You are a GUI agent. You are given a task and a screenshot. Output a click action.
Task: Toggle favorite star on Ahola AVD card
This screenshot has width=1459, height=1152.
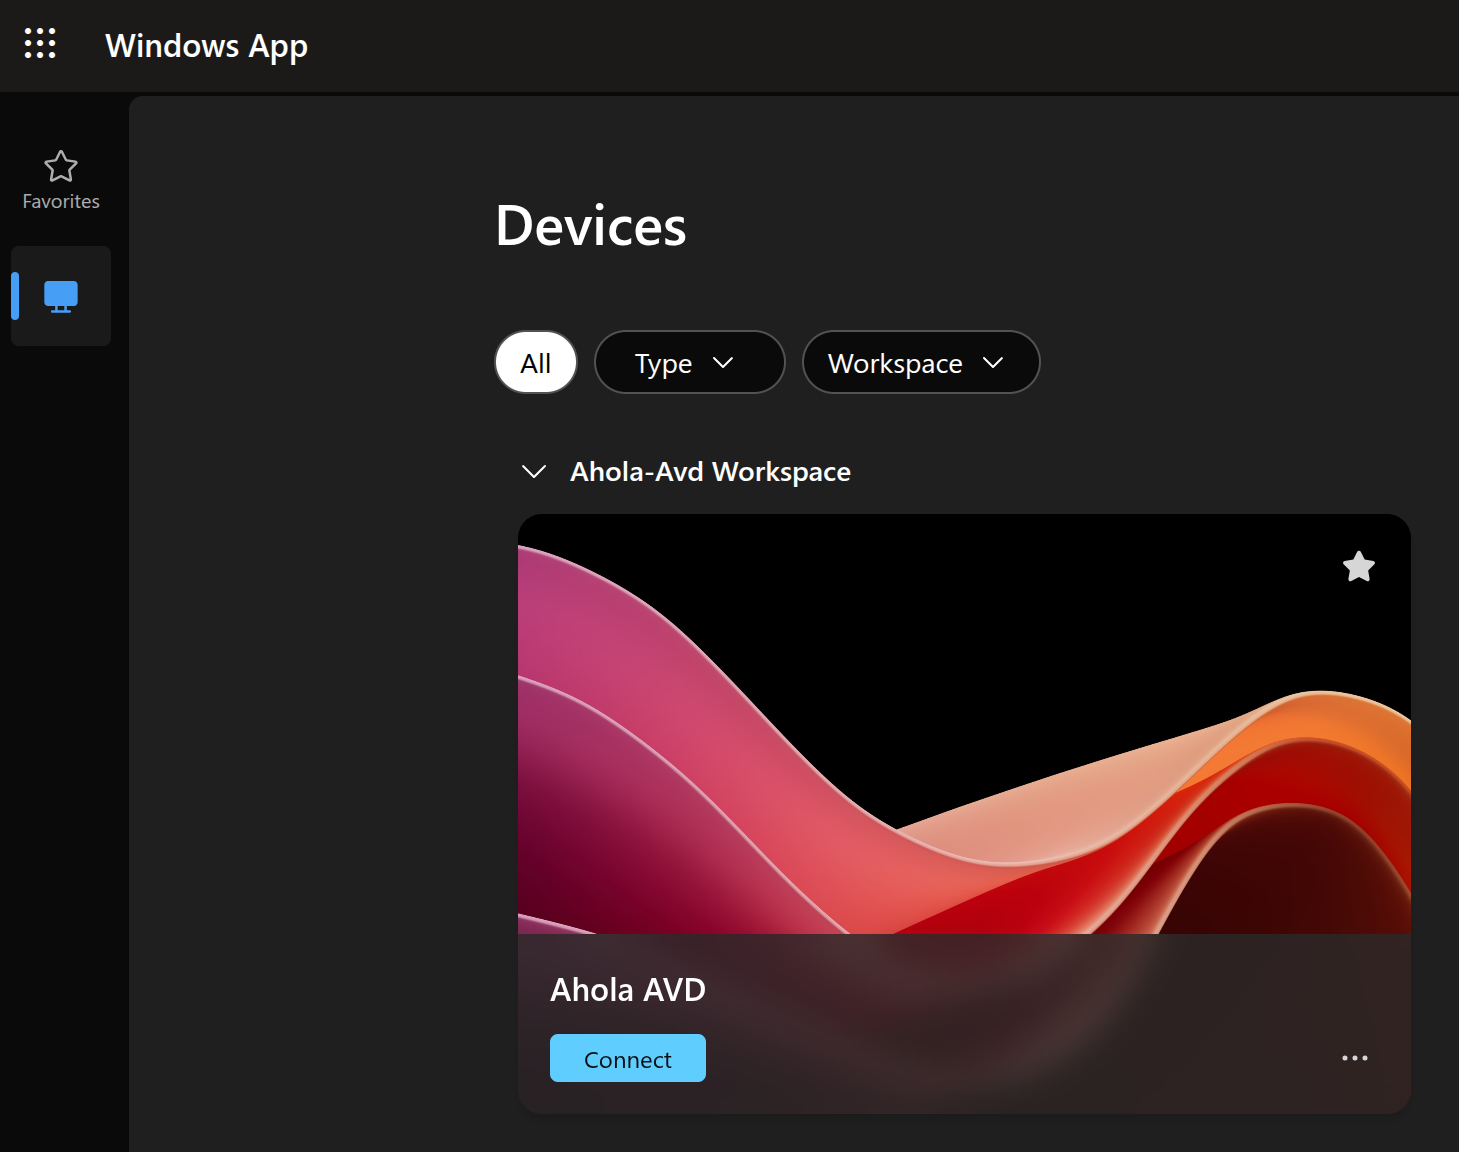click(1358, 567)
